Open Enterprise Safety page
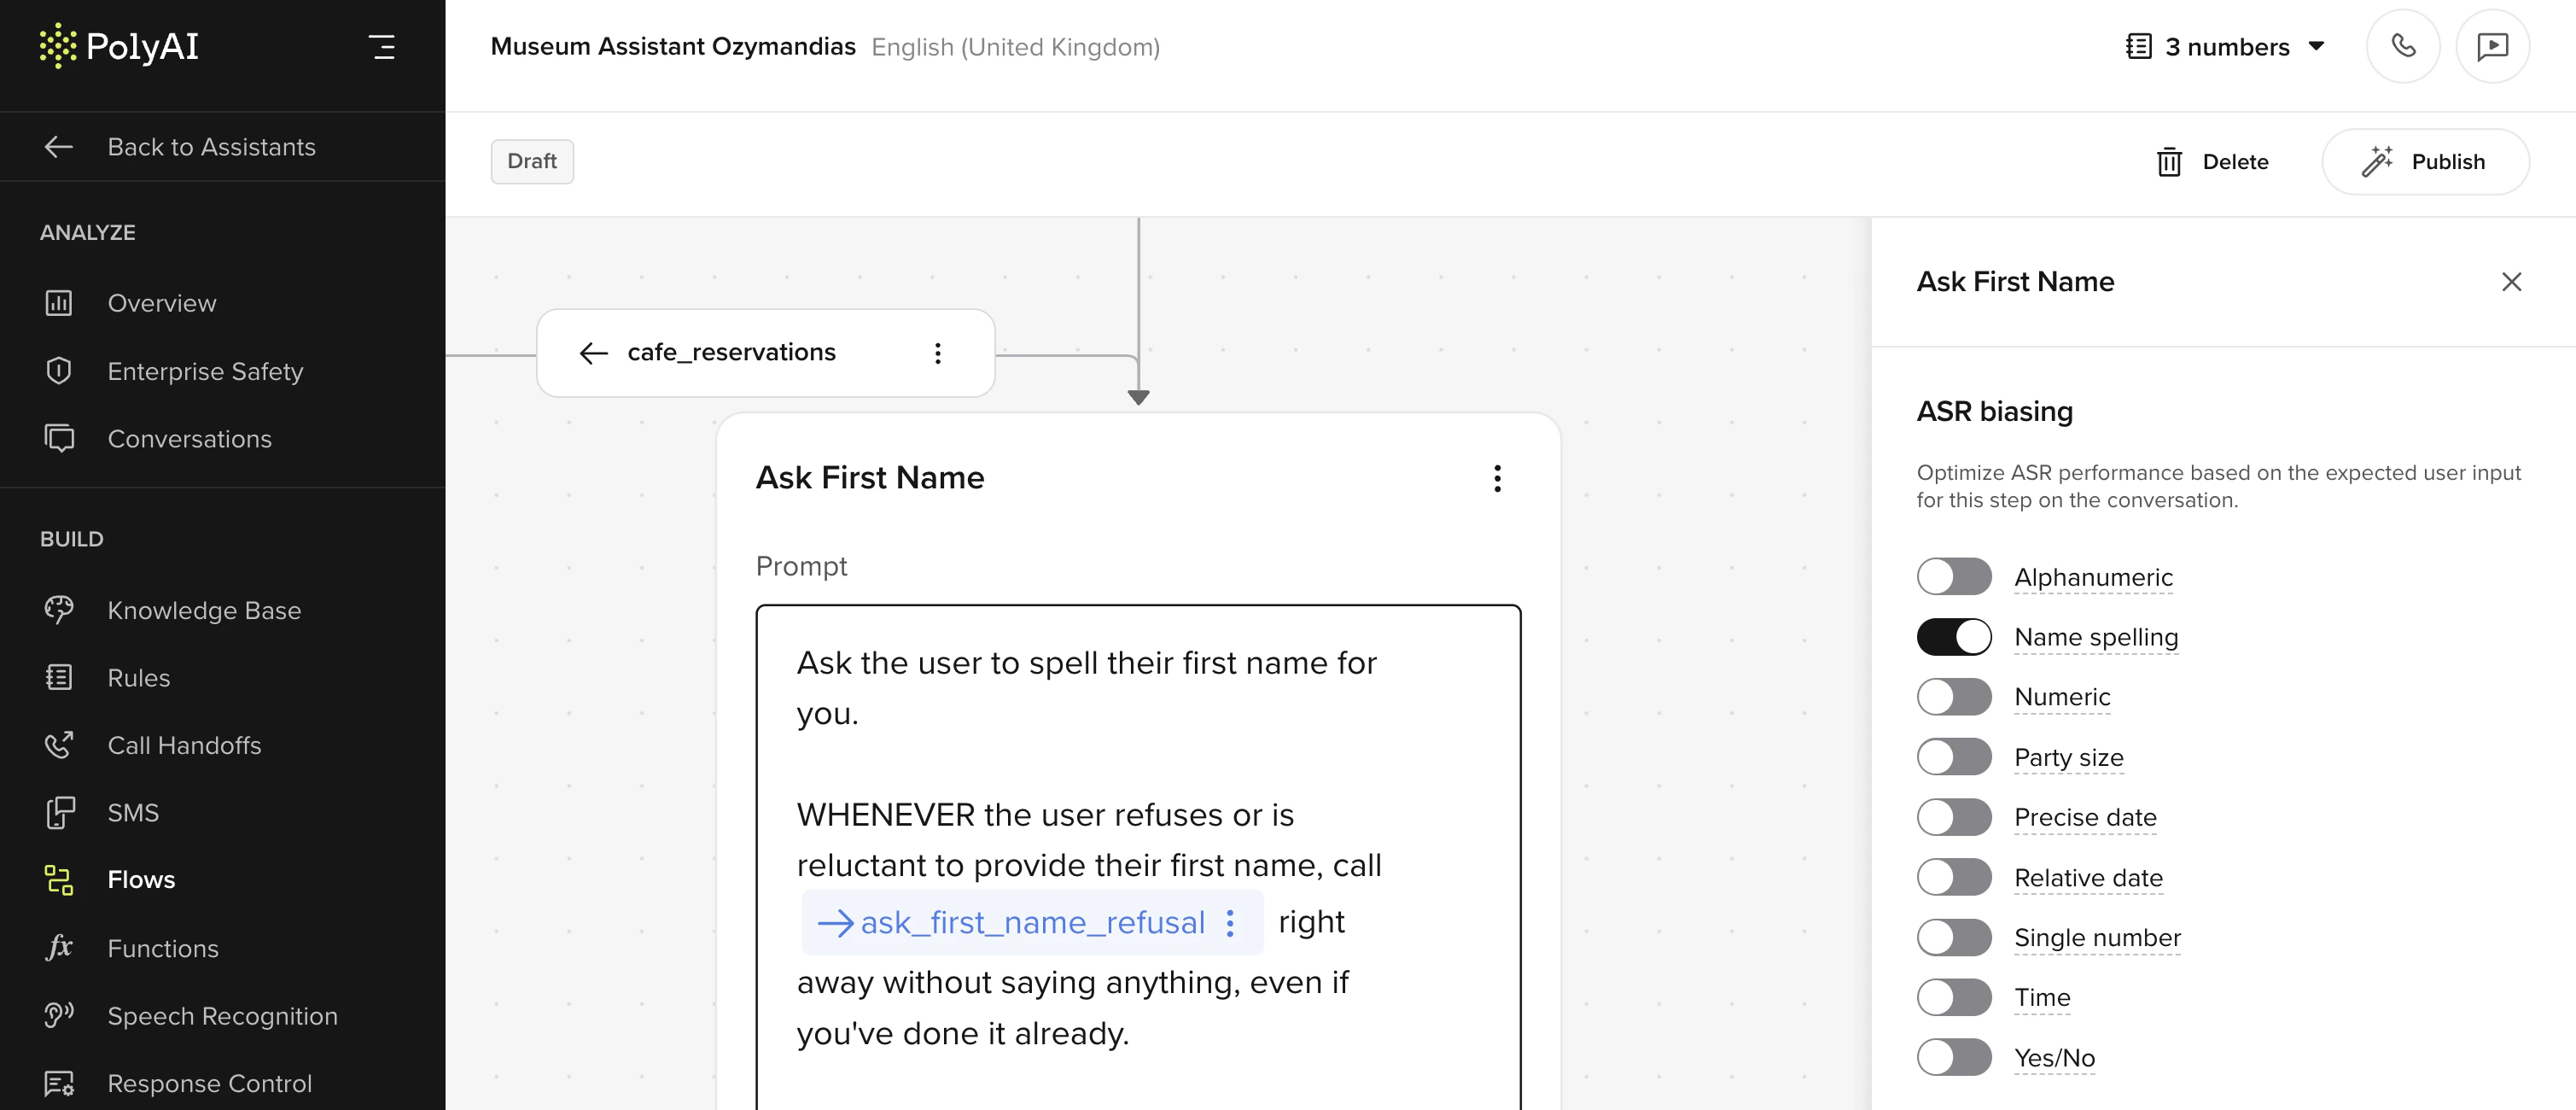The height and width of the screenshot is (1110, 2576). click(x=205, y=371)
